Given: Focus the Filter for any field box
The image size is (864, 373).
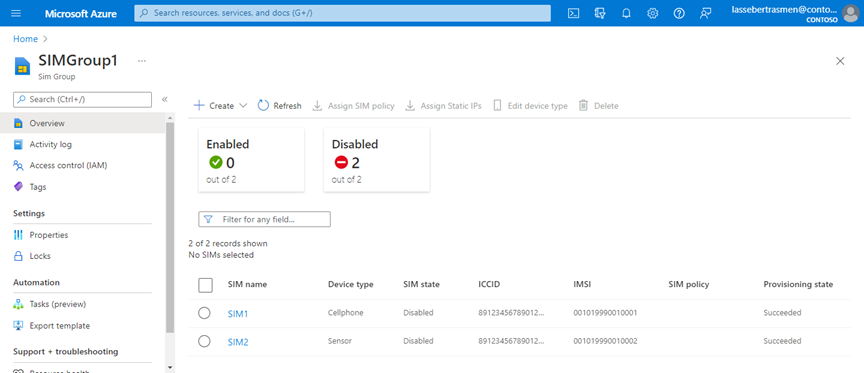Looking at the screenshot, I should click(264, 219).
